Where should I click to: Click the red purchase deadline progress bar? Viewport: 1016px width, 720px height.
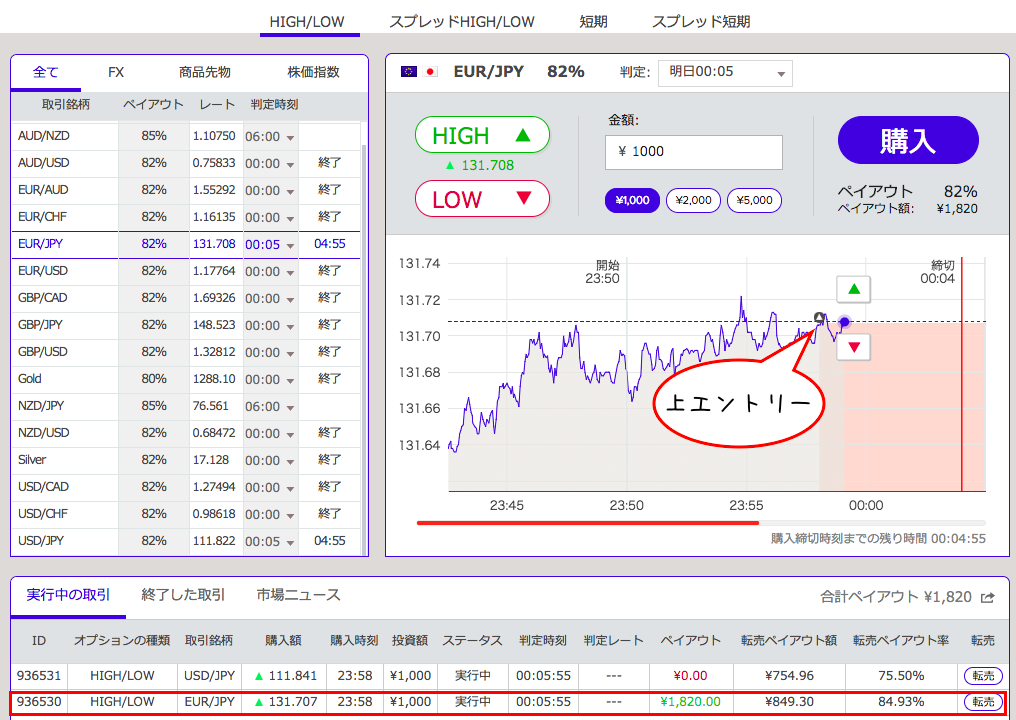(588, 522)
